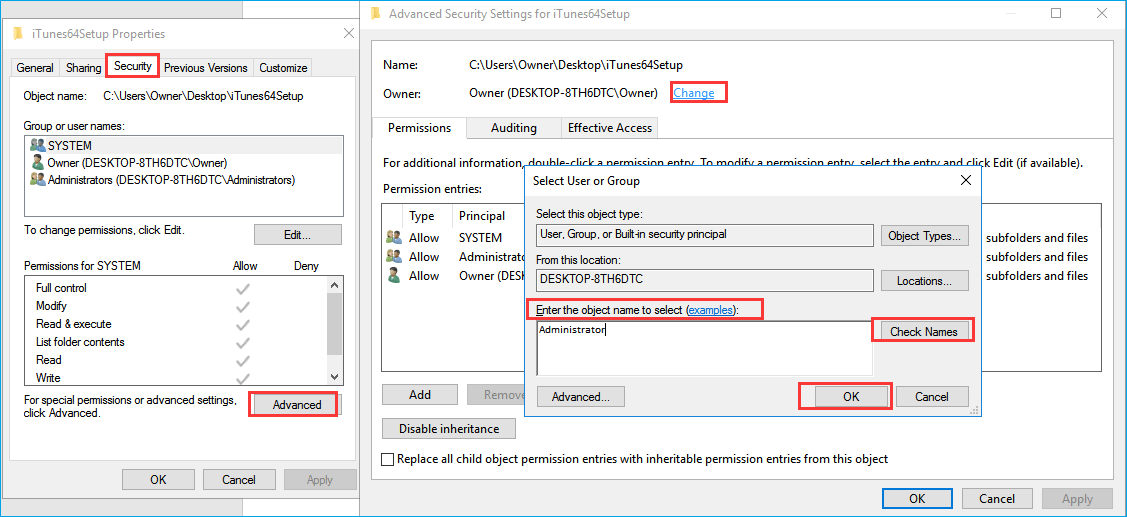The image size is (1127, 517).
Task: Switch to the Auditing tab
Action: coord(513,128)
